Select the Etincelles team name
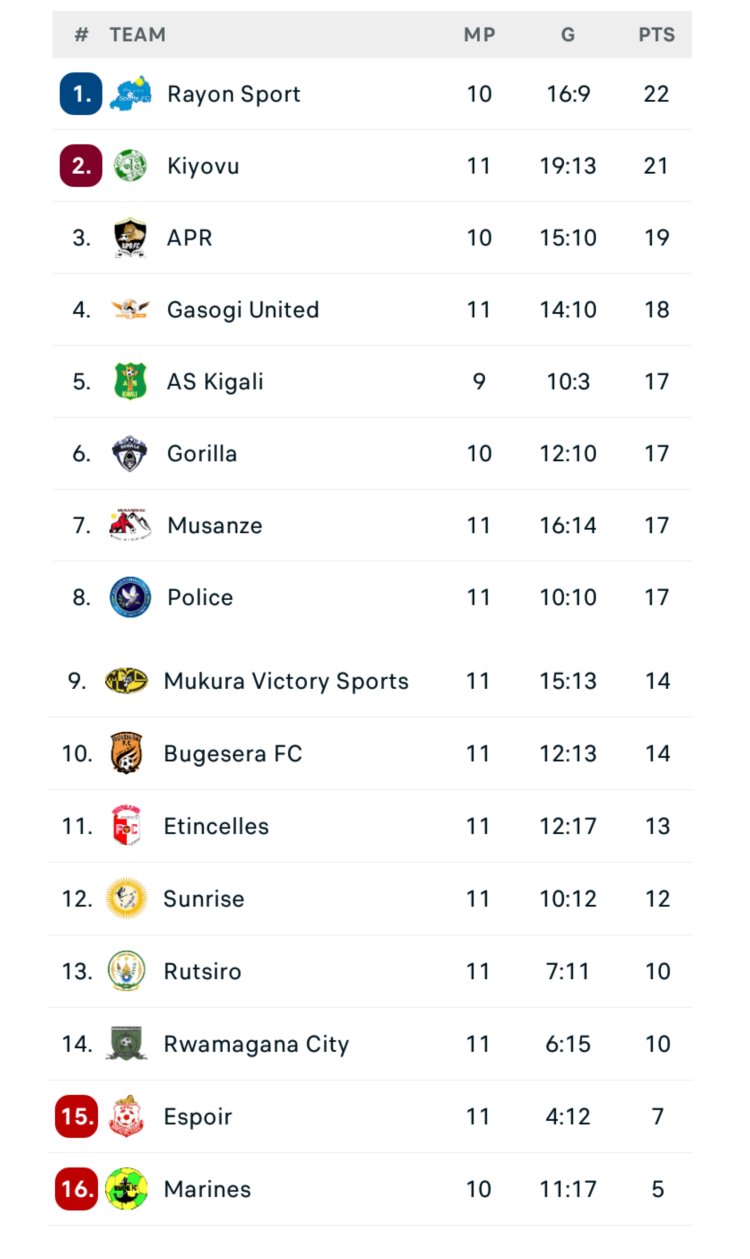750x1259 pixels. 216,827
